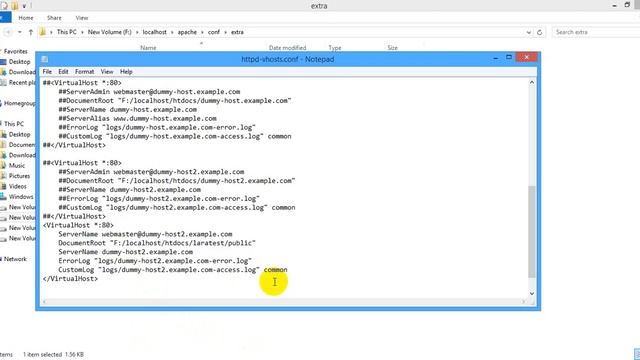The width and height of the screenshot is (640, 360).
Task: Open the Notepad View menu
Action: [x=107, y=71]
